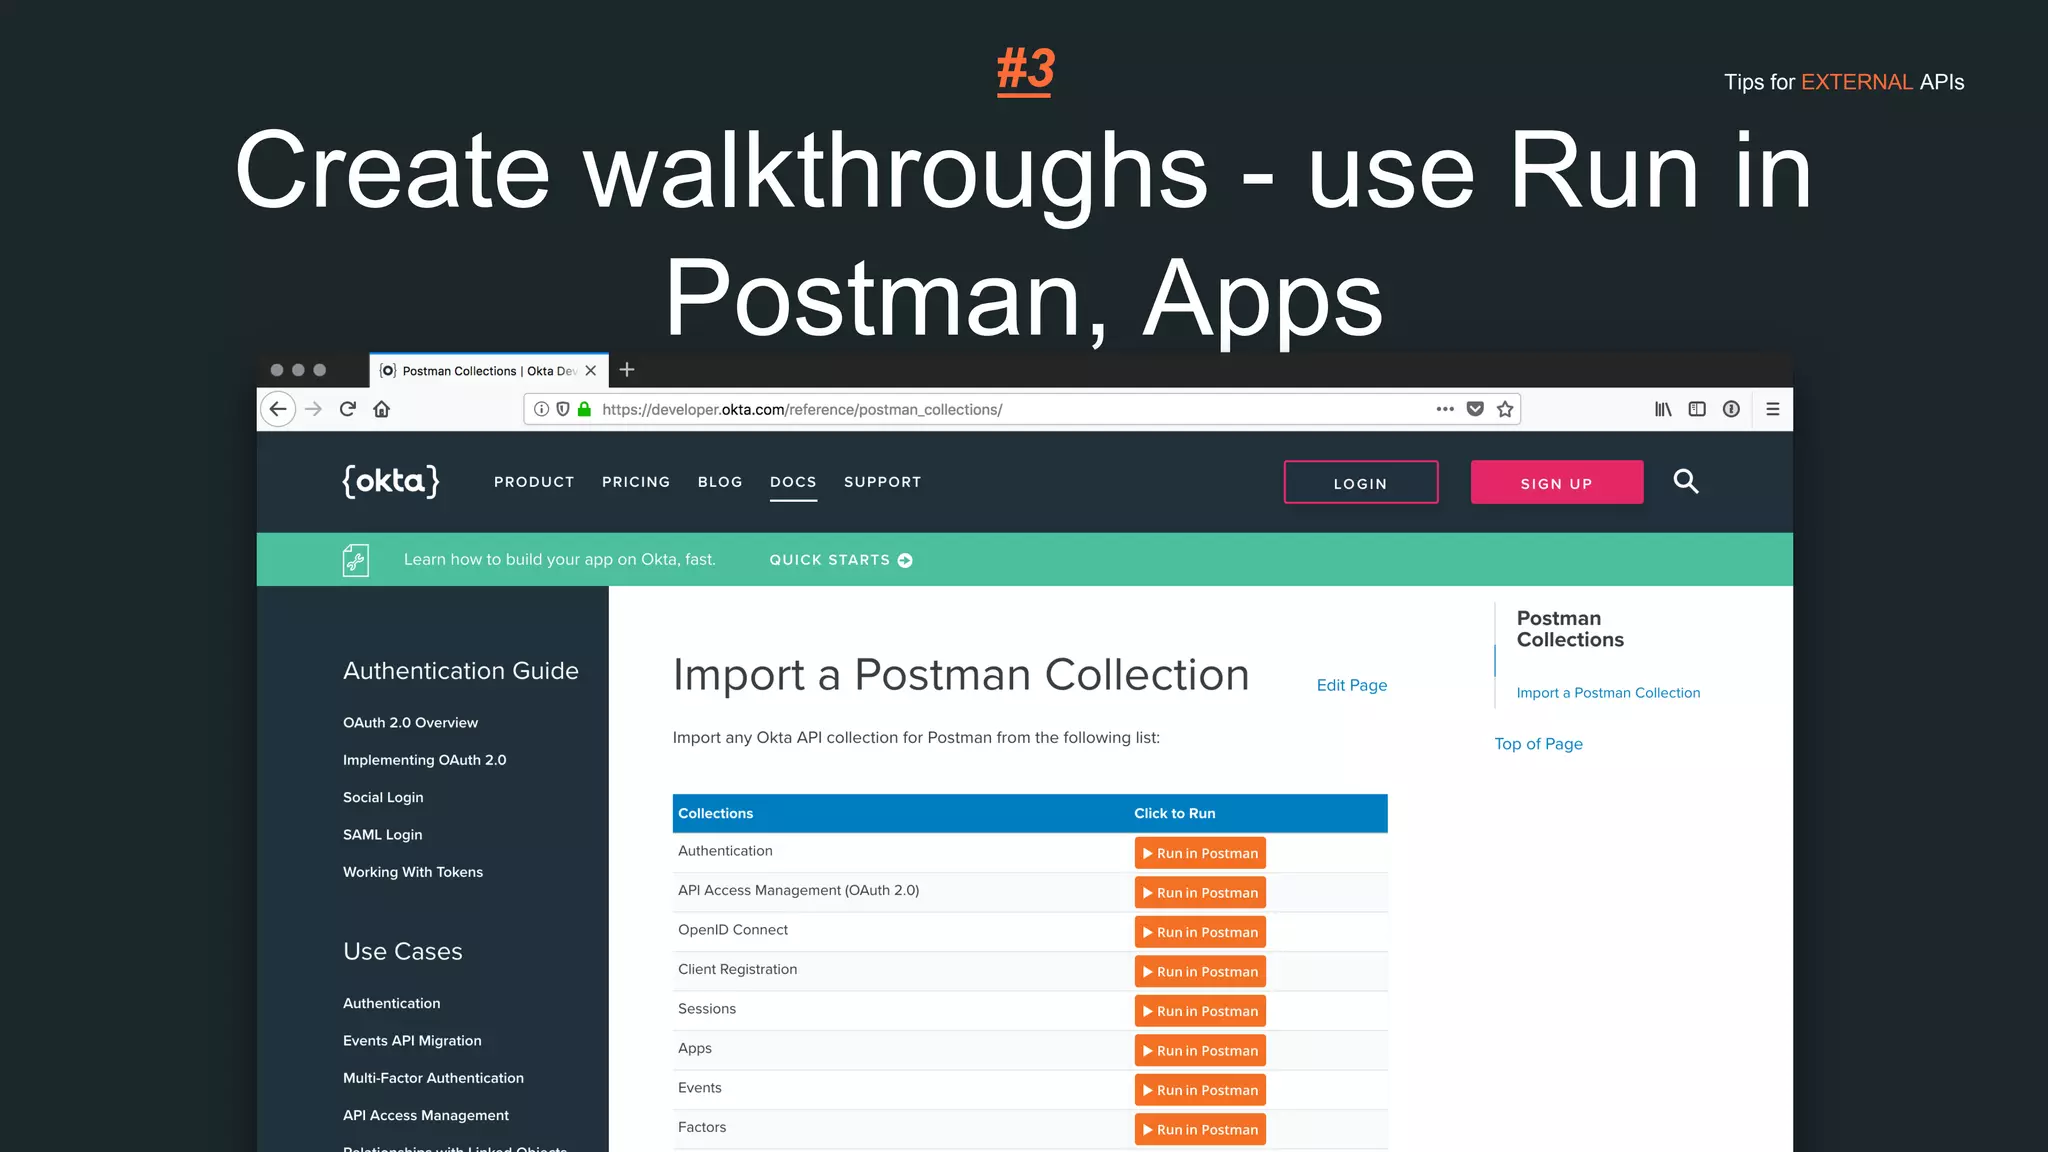Click the OpenID Connect table cell

pos(732,930)
